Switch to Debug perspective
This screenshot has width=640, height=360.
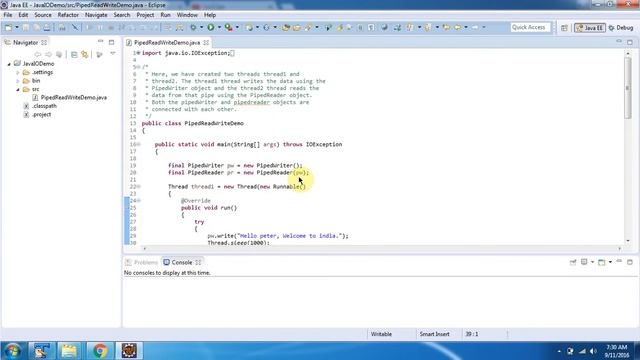click(621, 28)
